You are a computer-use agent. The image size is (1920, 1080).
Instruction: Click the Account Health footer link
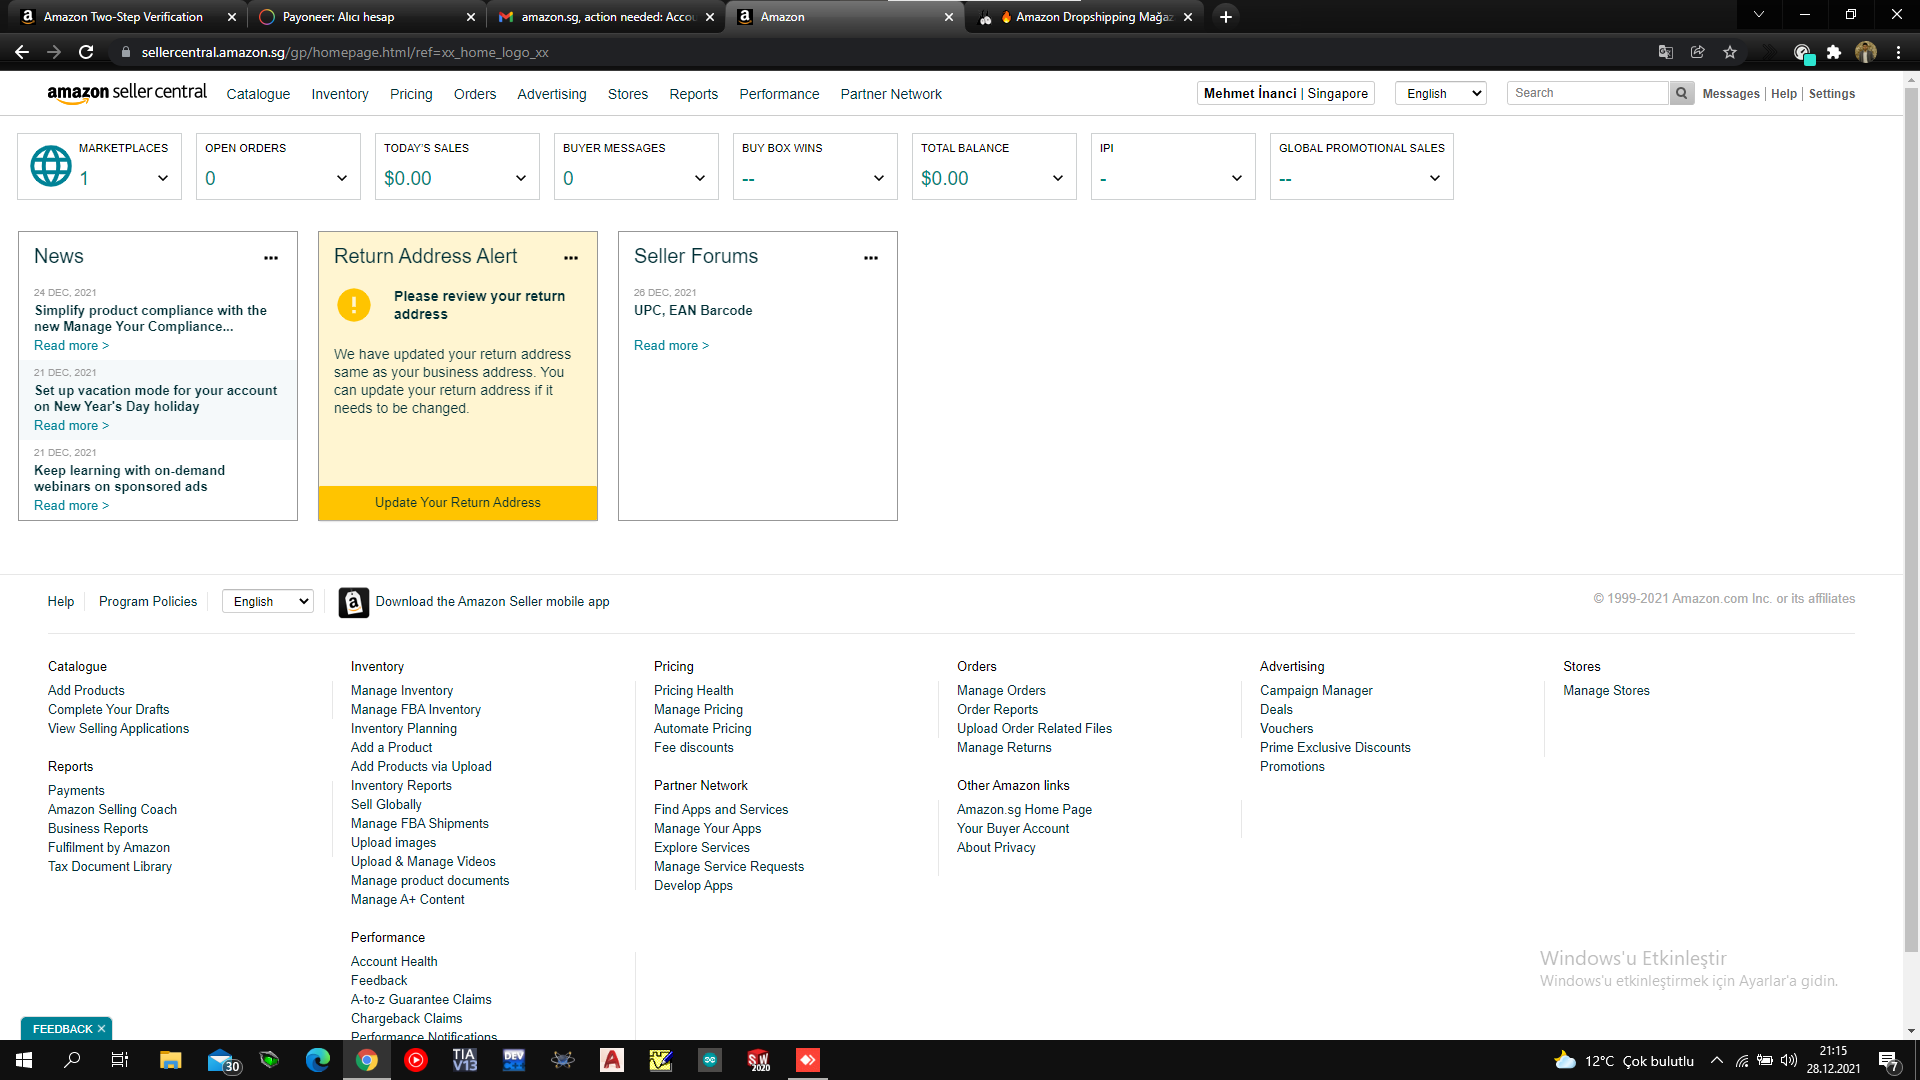(x=394, y=962)
